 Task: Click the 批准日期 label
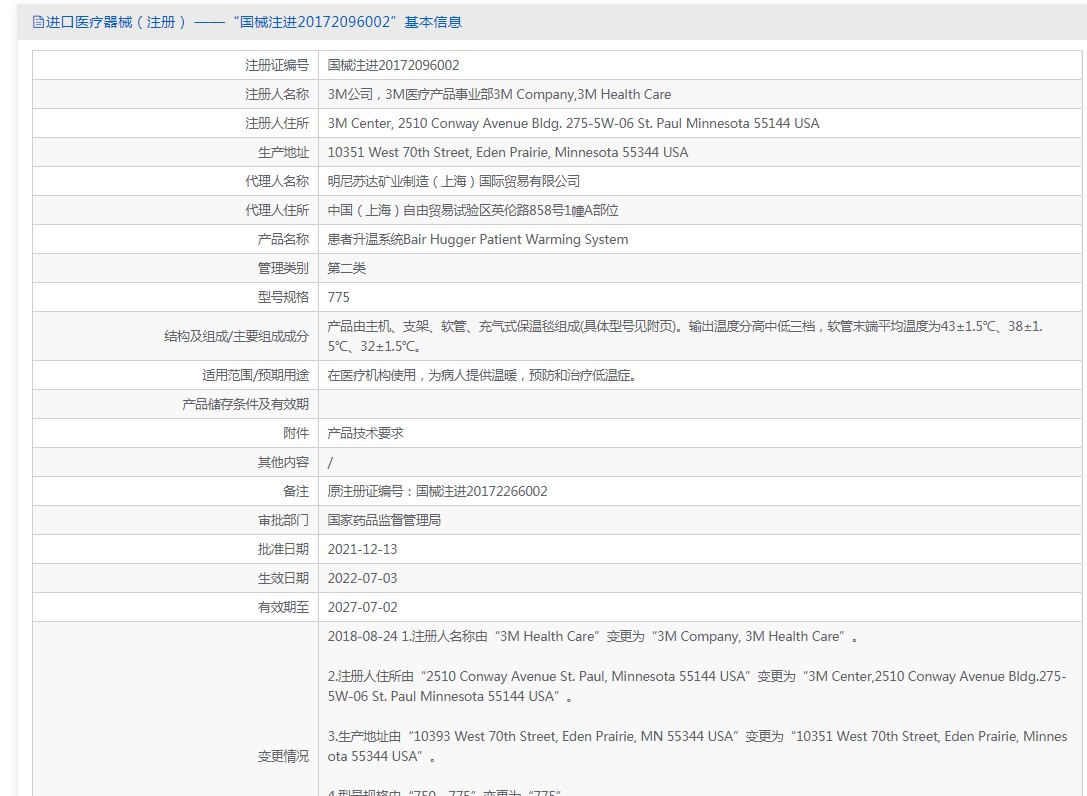tap(283, 549)
